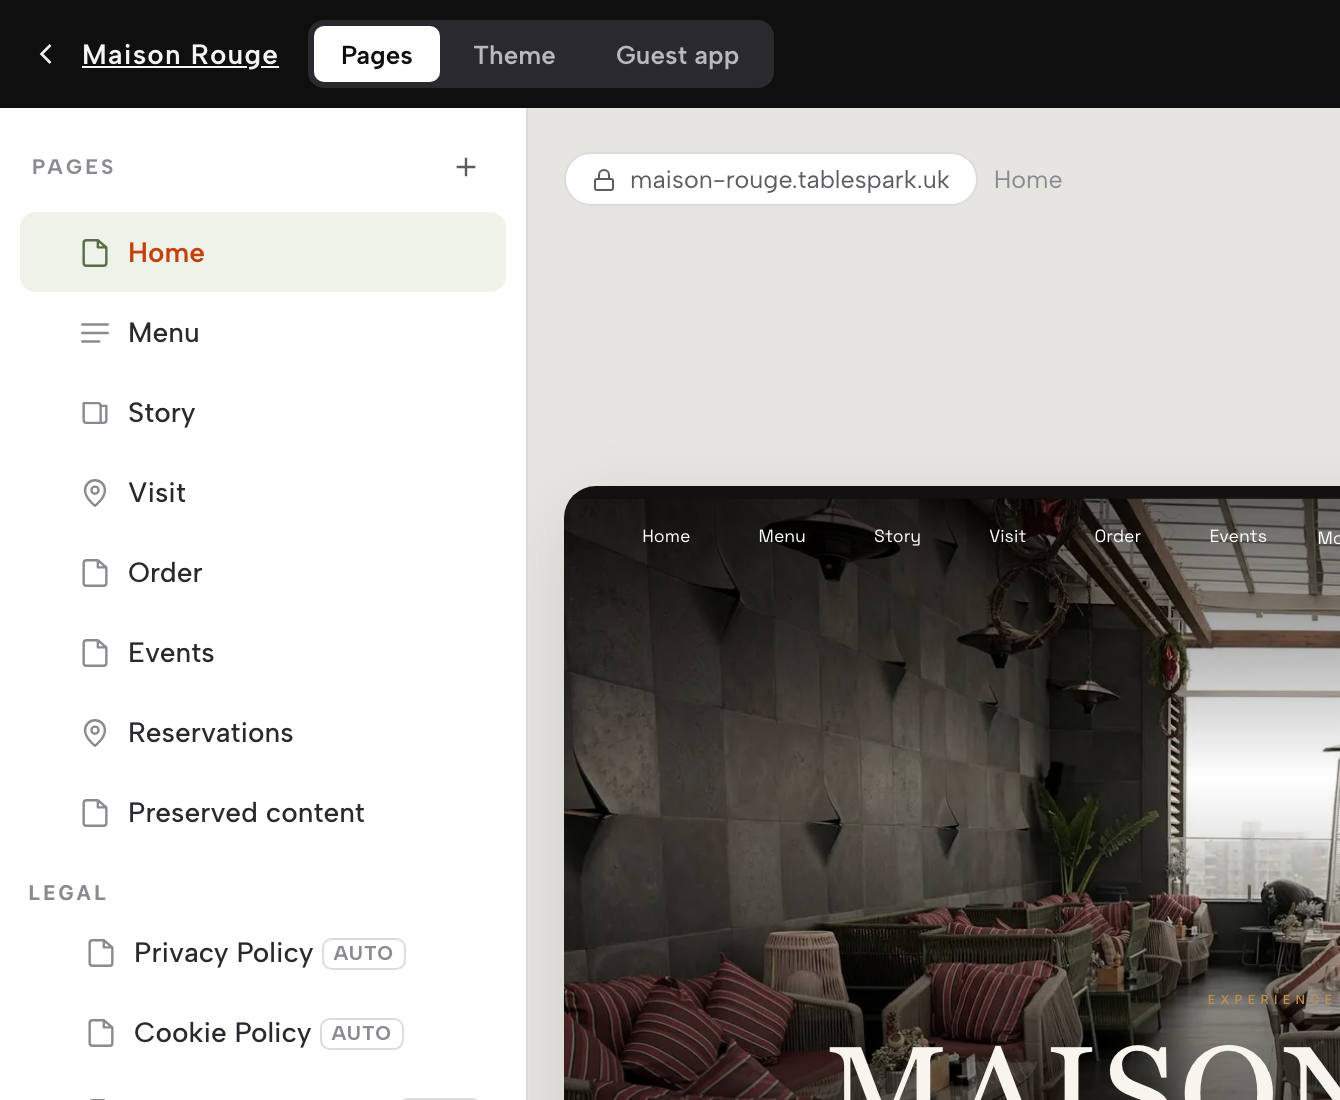
Task: Click the Preserved content file icon
Action: (x=95, y=813)
